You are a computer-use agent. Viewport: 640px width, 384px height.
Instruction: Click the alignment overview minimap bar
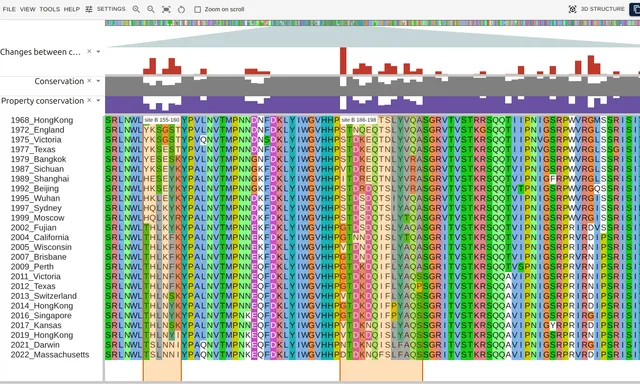point(372,23)
